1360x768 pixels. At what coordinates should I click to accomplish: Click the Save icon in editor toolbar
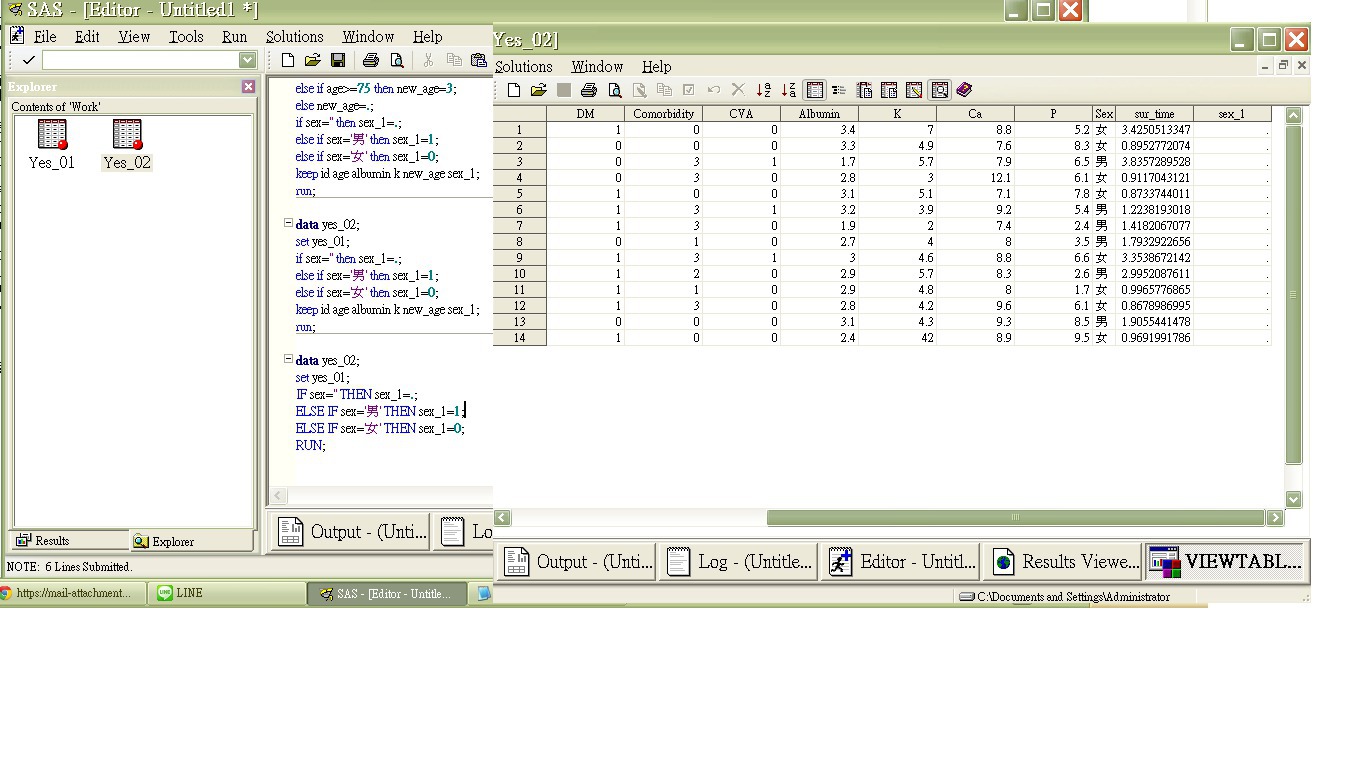coord(338,61)
